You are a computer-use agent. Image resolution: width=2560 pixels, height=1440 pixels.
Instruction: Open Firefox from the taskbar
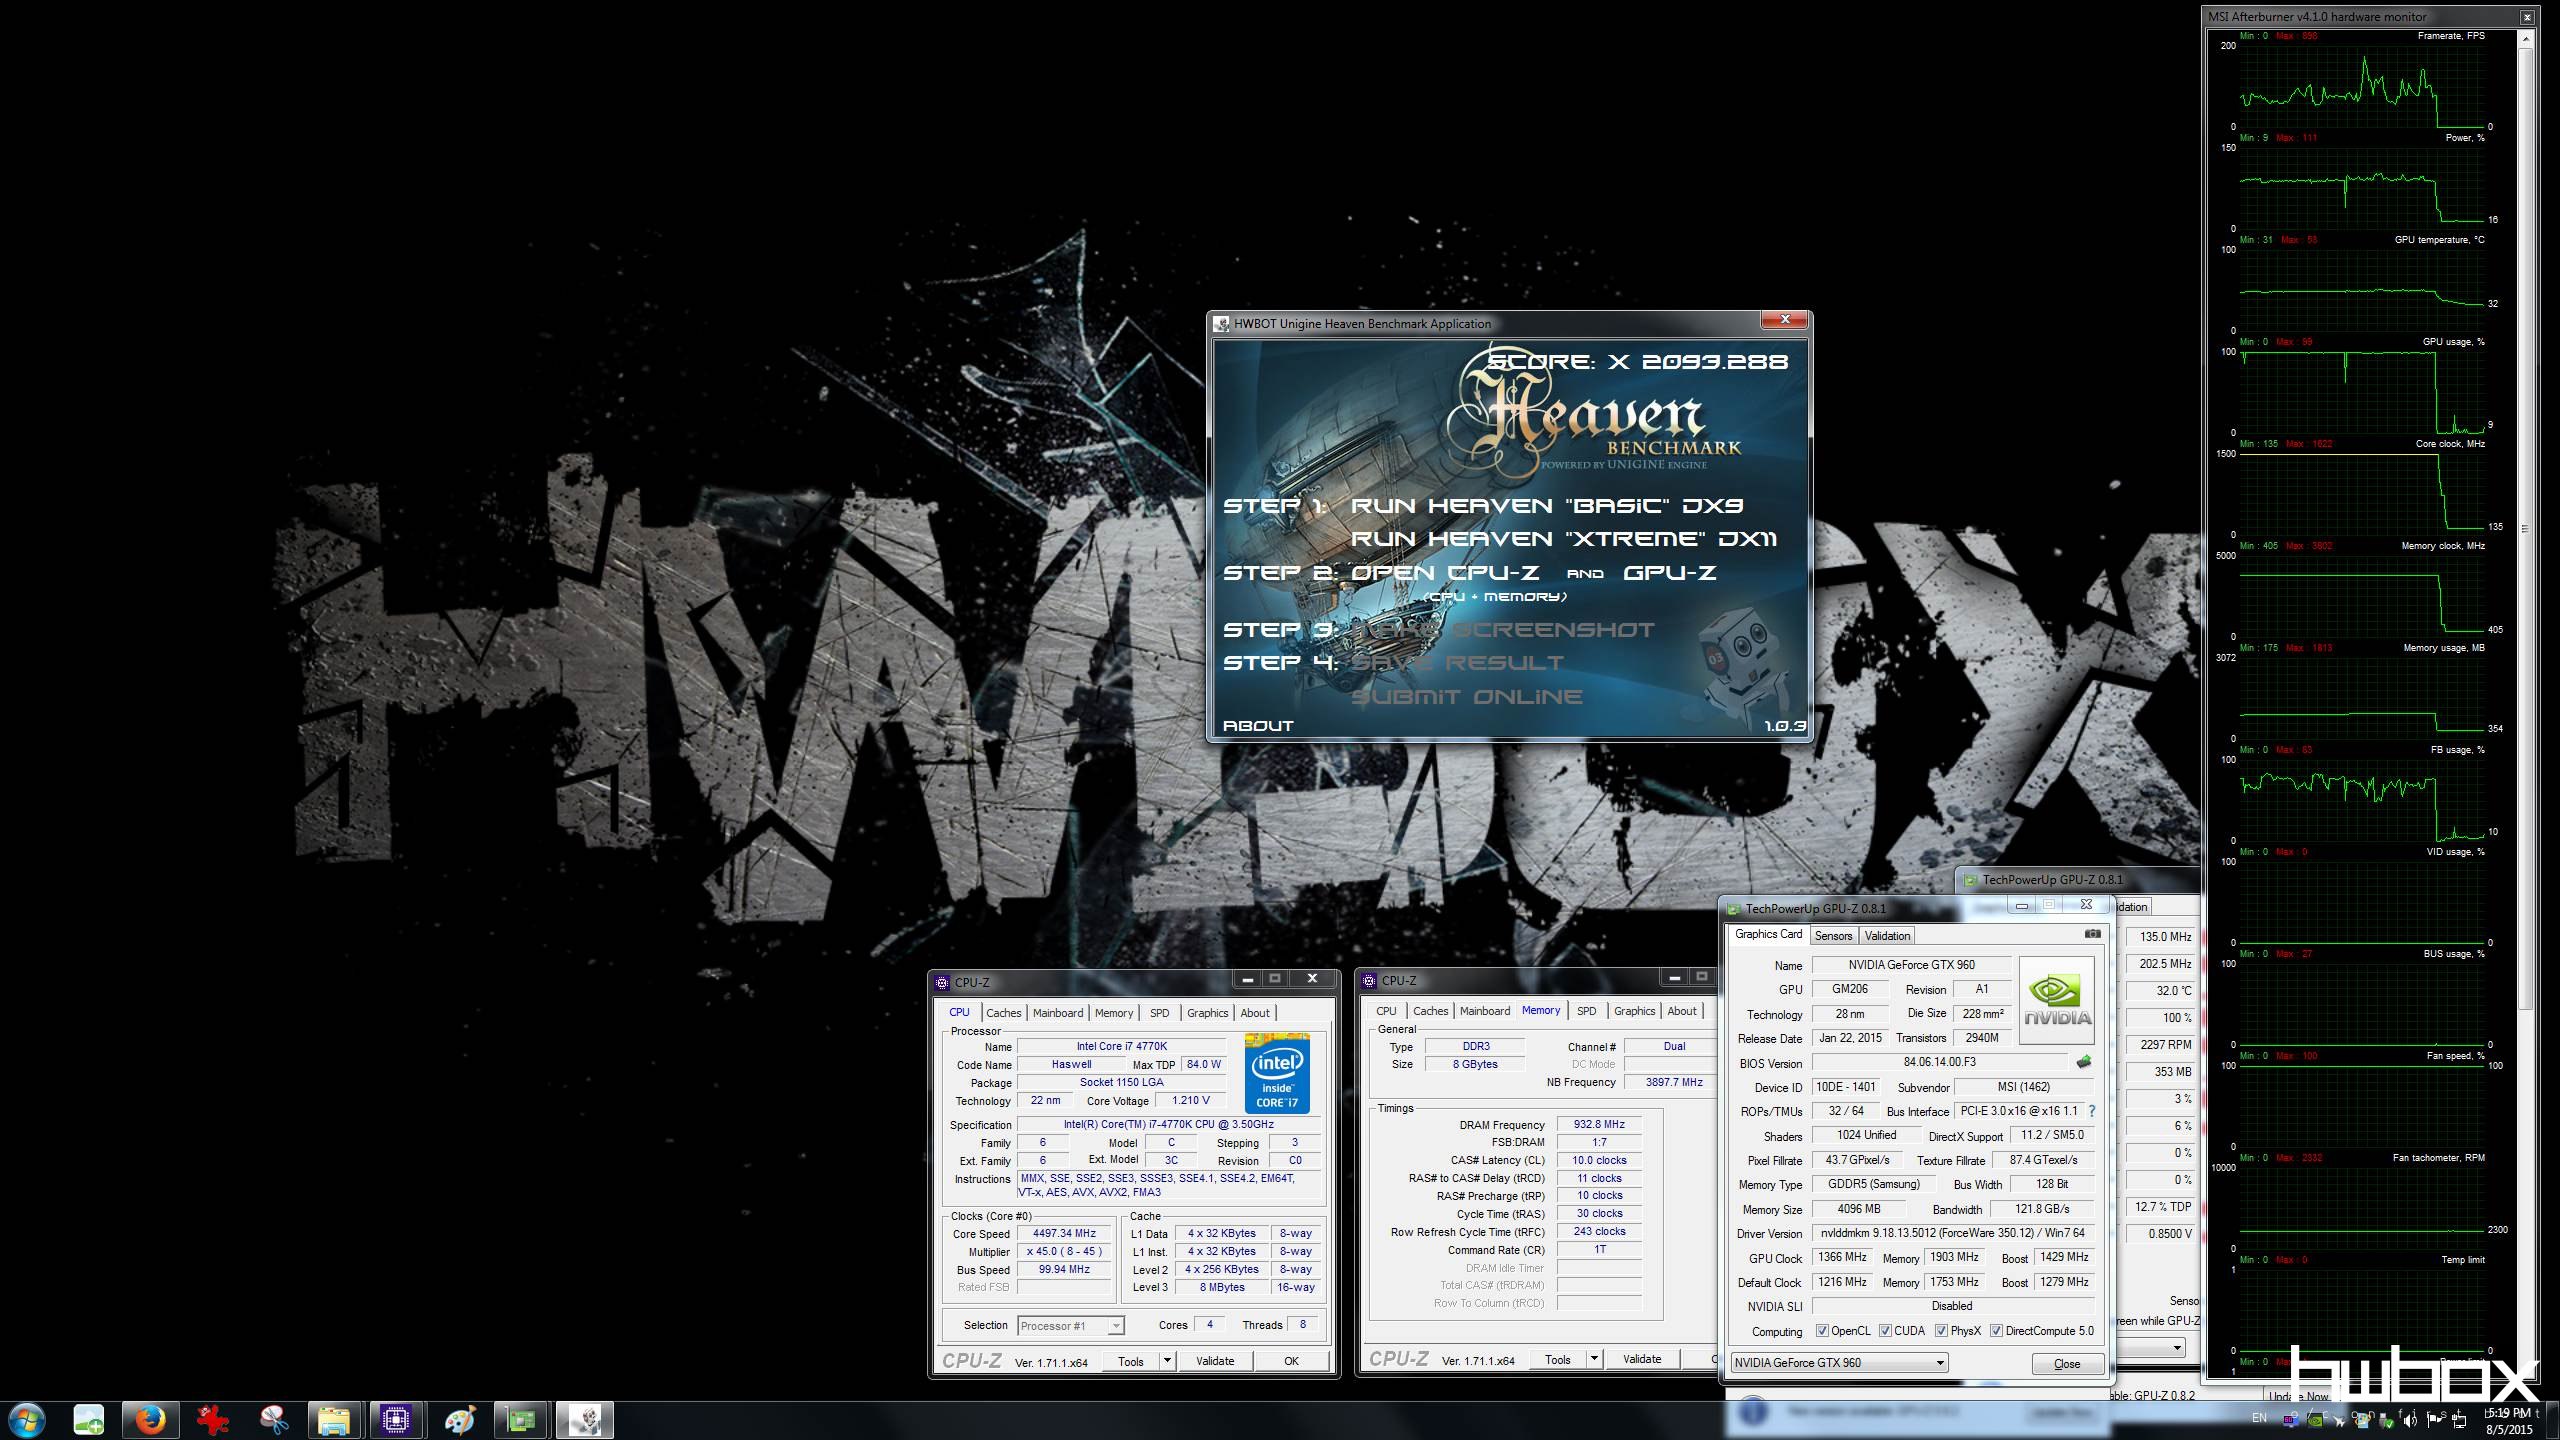(150, 1420)
